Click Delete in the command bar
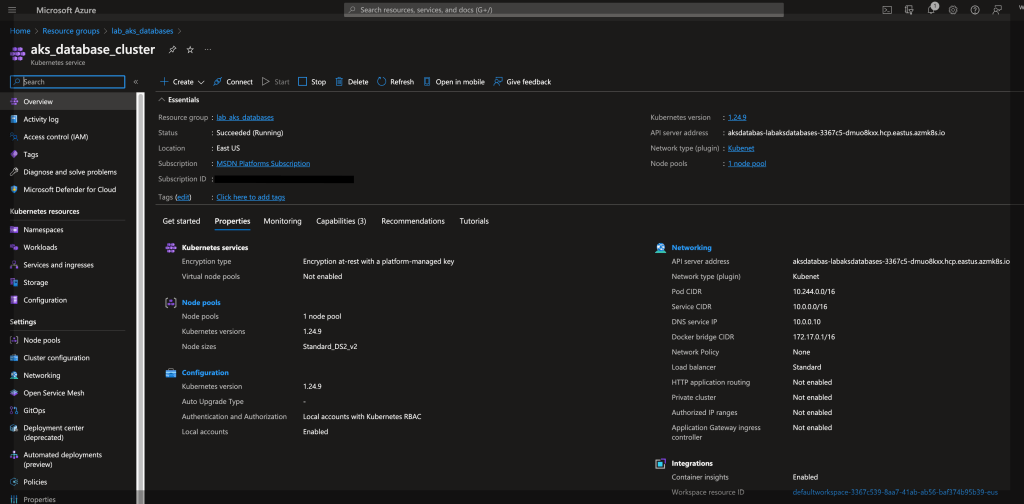Viewport: 1024px width, 504px height. 351,82
